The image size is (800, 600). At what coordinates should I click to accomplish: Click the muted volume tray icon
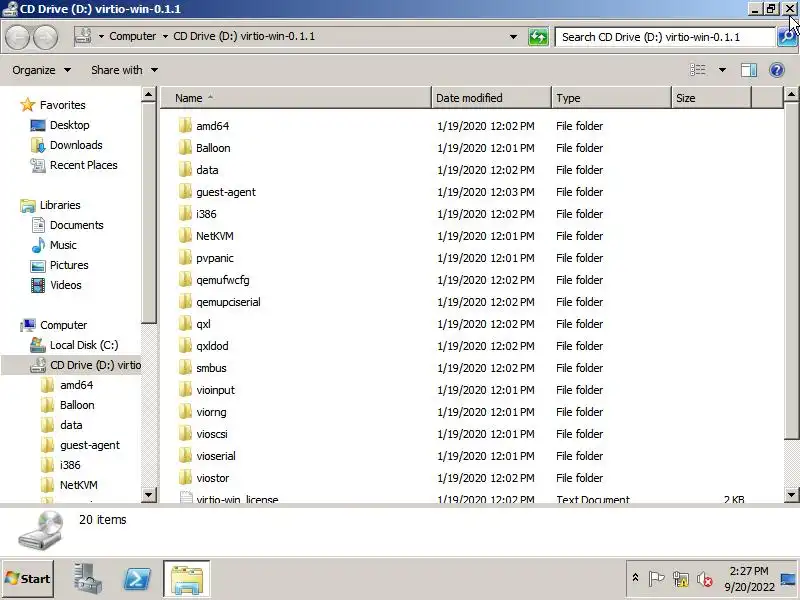coord(705,579)
